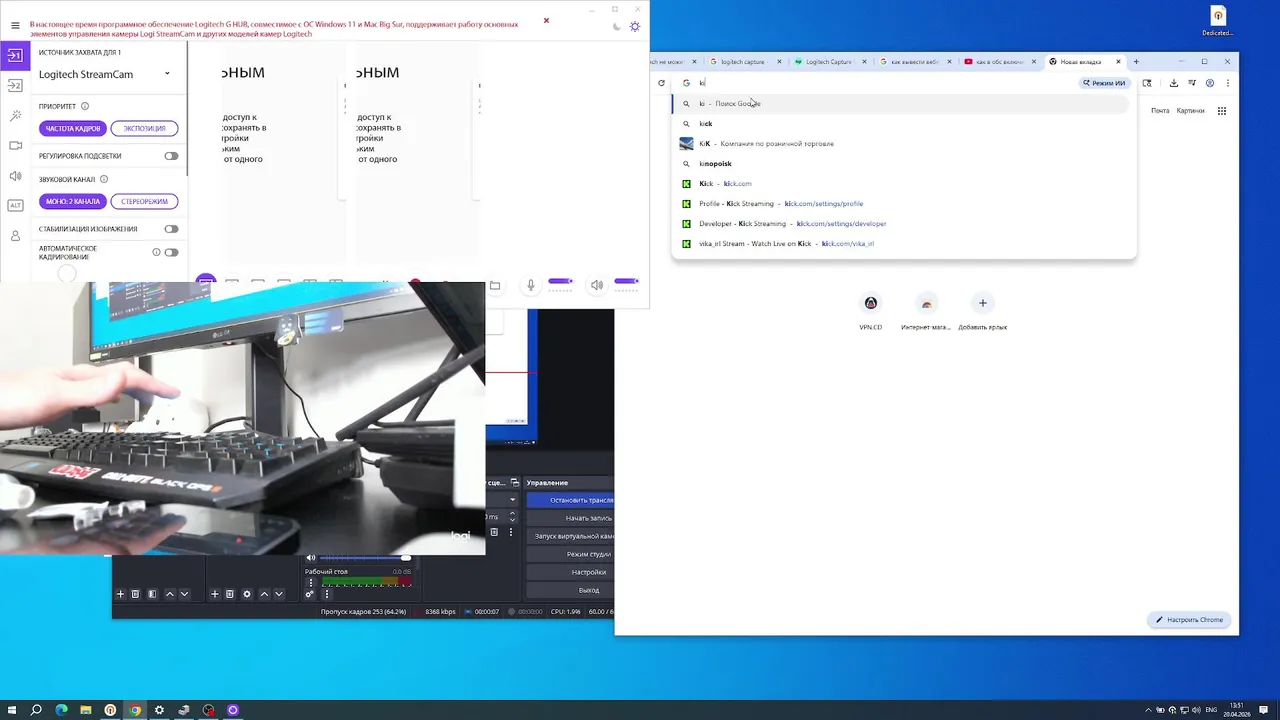Click Режим студии button in OBS
The height and width of the screenshot is (720, 1280).
(x=570, y=554)
